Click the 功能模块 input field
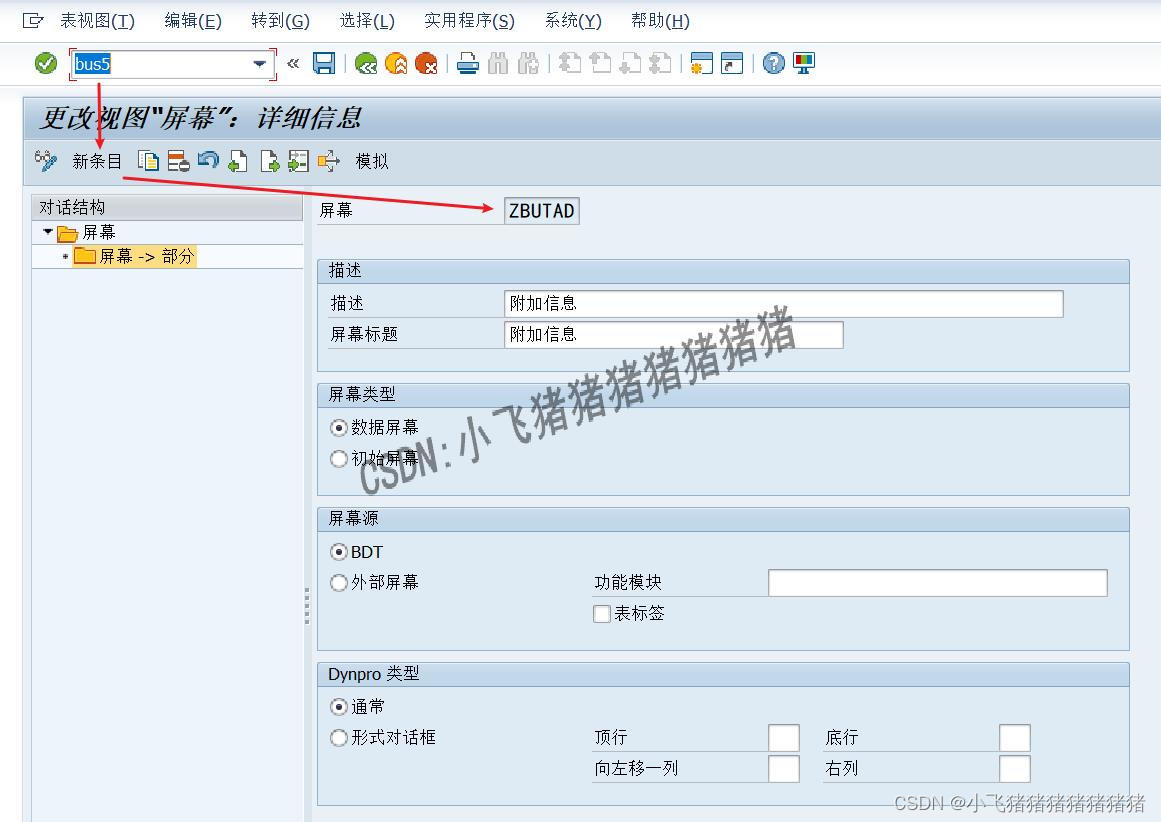The height and width of the screenshot is (822, 1161). [937, 583]
